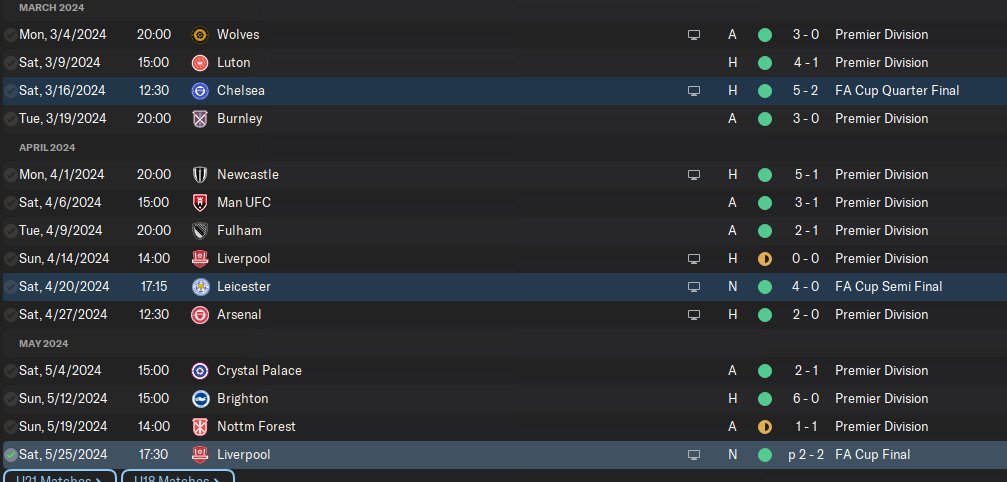Click the Leicester club badge
Image resolution: width=1007 pixels, height=482 pixels.
click(x=199, y=287)
